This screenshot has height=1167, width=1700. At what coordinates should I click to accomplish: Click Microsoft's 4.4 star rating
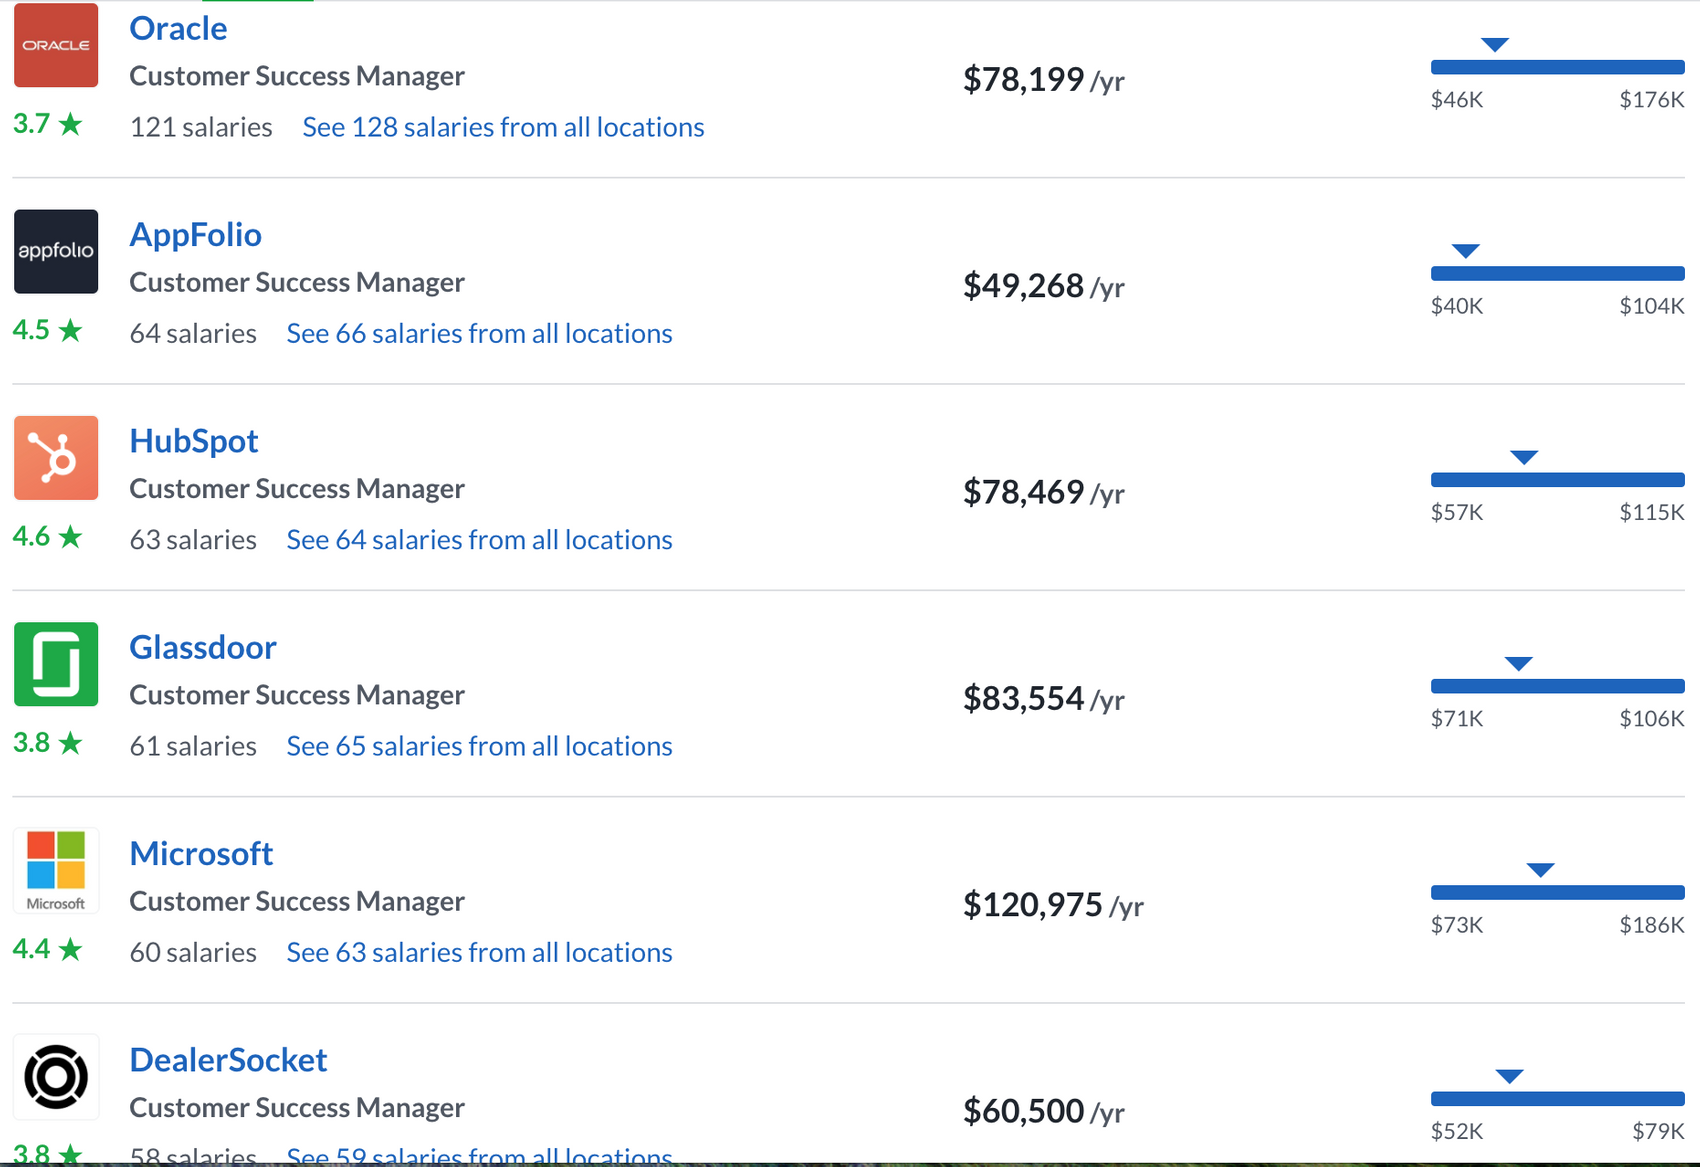tap(47, 949)
